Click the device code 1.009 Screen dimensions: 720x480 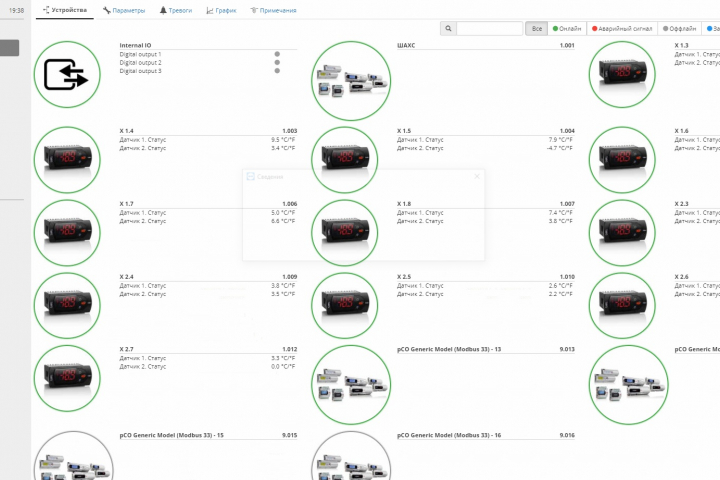coord(290,277)
